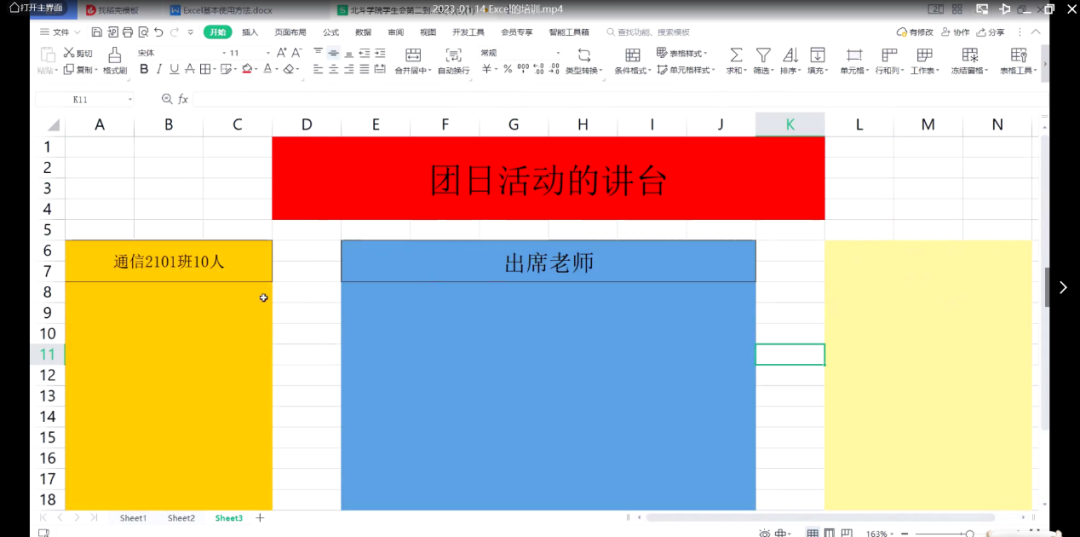
Task: Click the AutoSum (求和) sigma icon
Action: click(x=735, y=55)
